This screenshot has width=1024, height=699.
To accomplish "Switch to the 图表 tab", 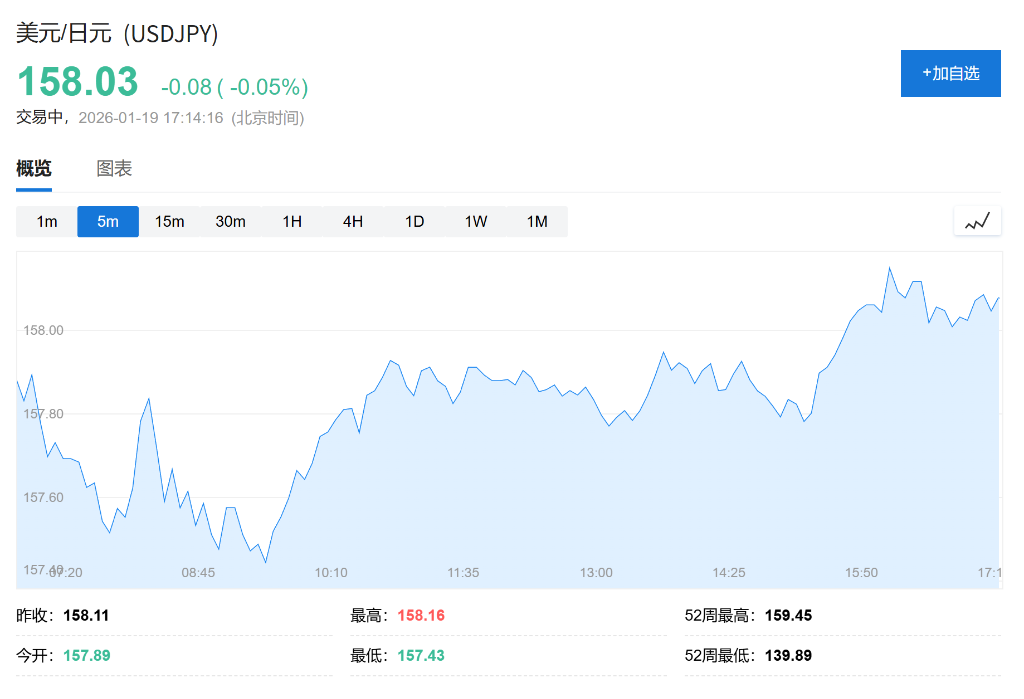I will [114, 169].
